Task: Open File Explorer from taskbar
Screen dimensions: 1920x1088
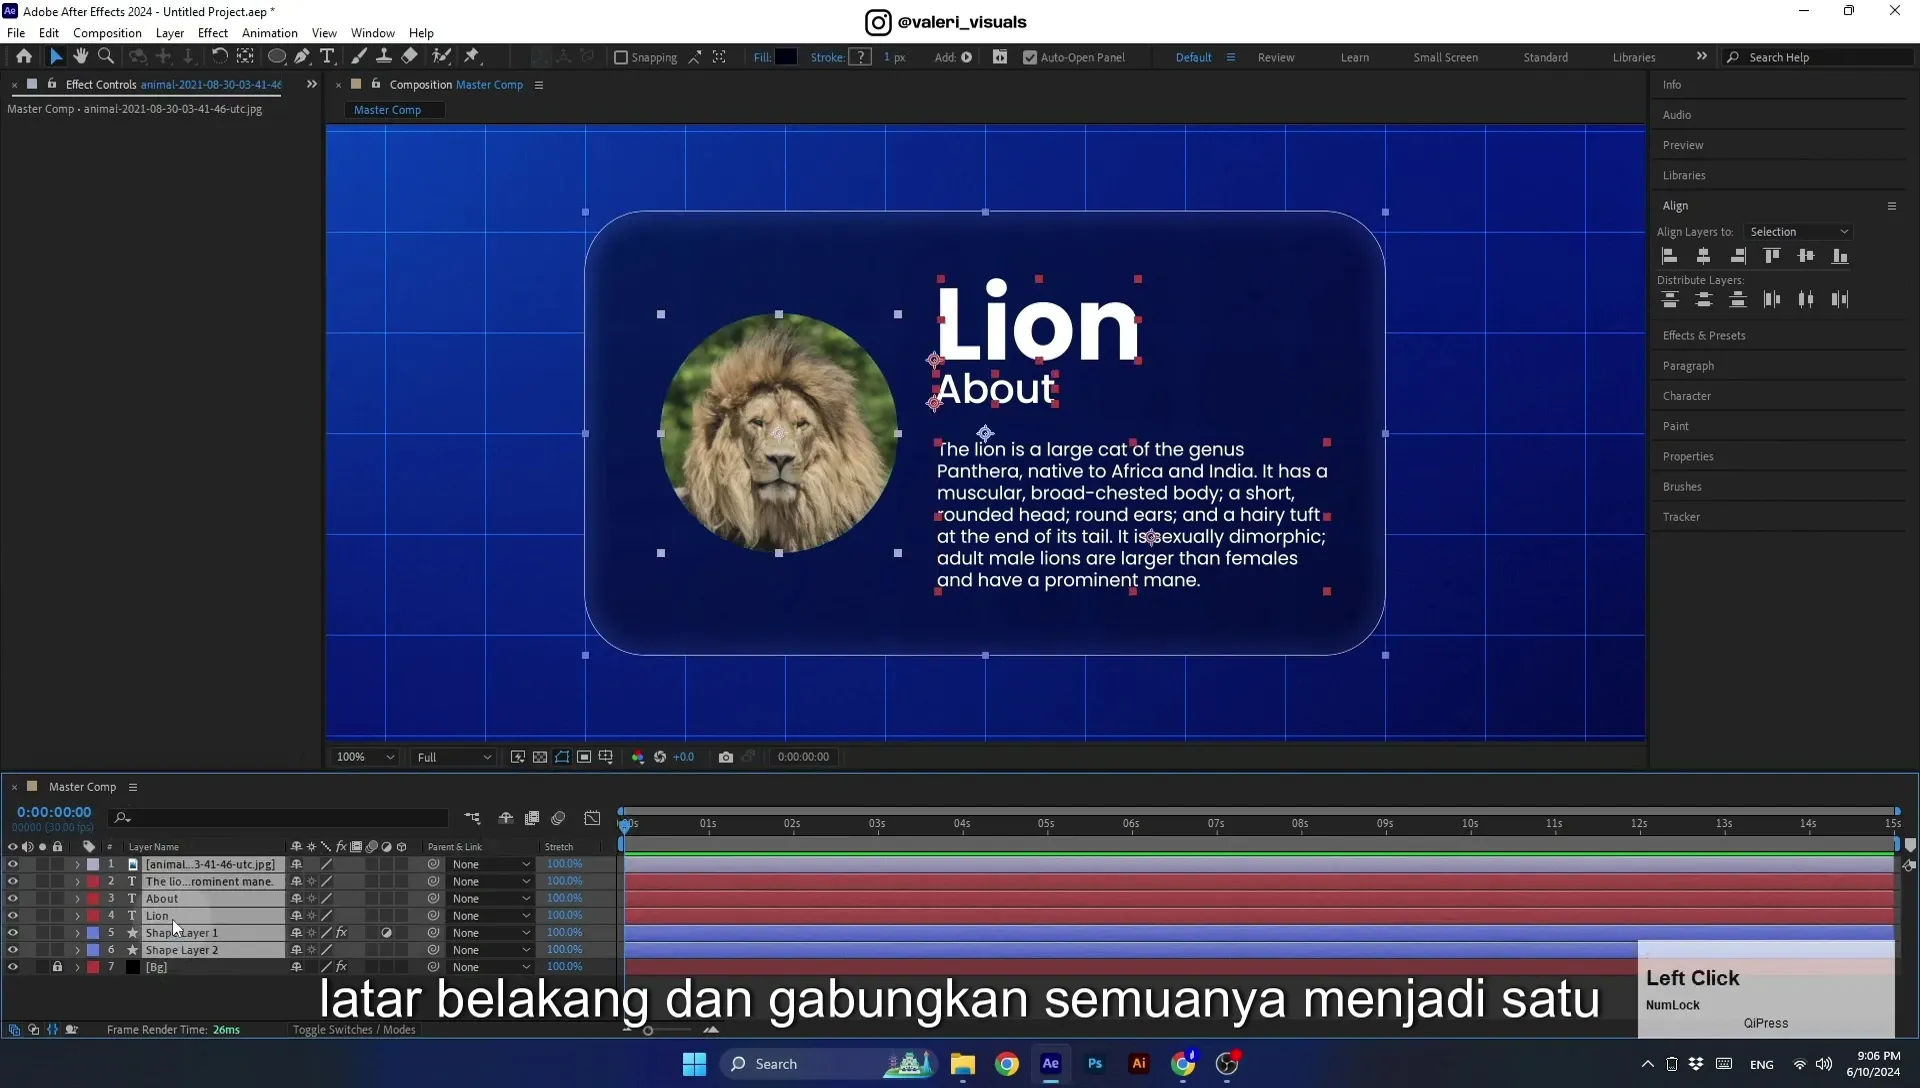Action: pos(963,1064)
